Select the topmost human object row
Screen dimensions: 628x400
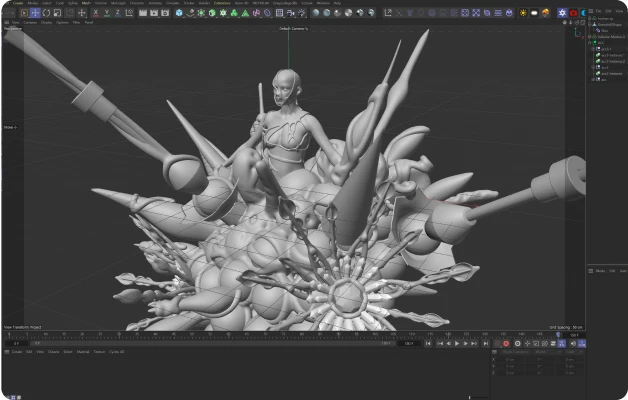(x=606, y=18)
